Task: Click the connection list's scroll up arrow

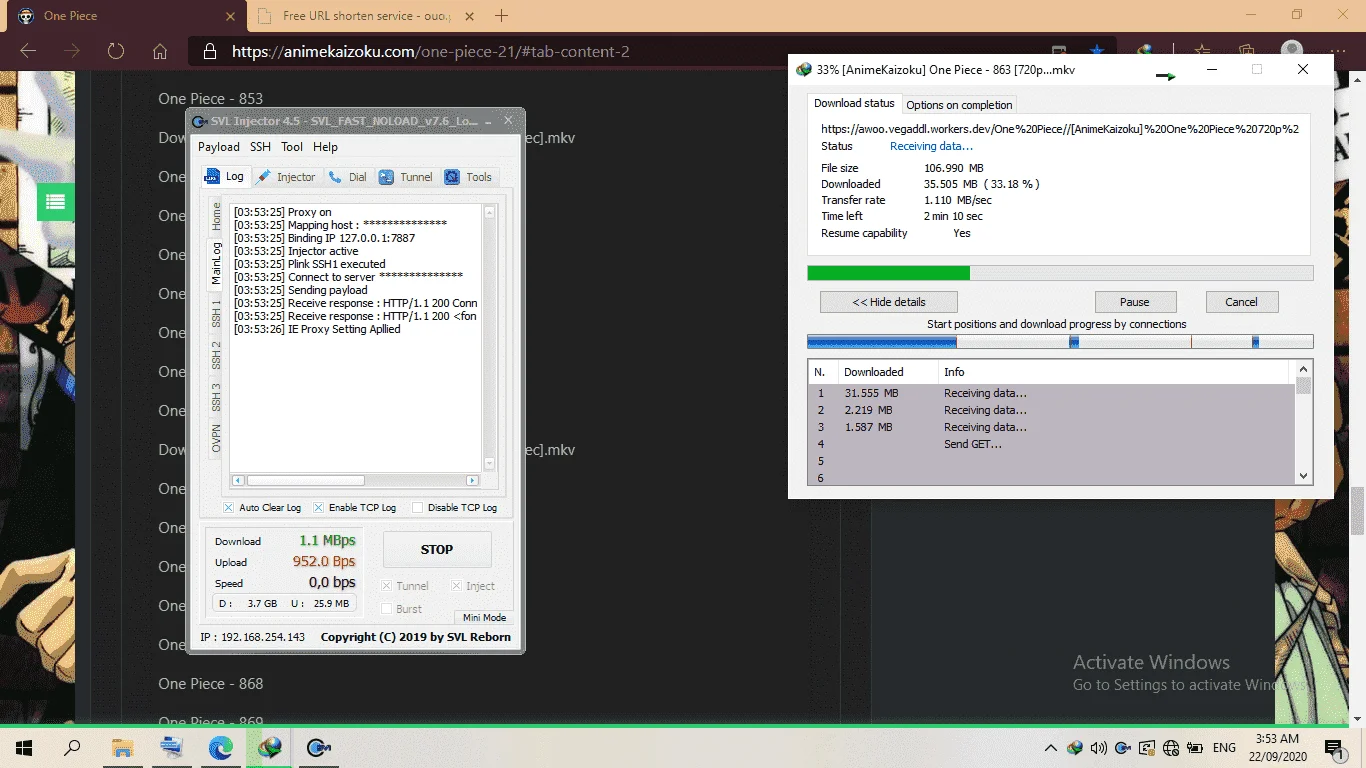Action: click(x=1303, y=369)
